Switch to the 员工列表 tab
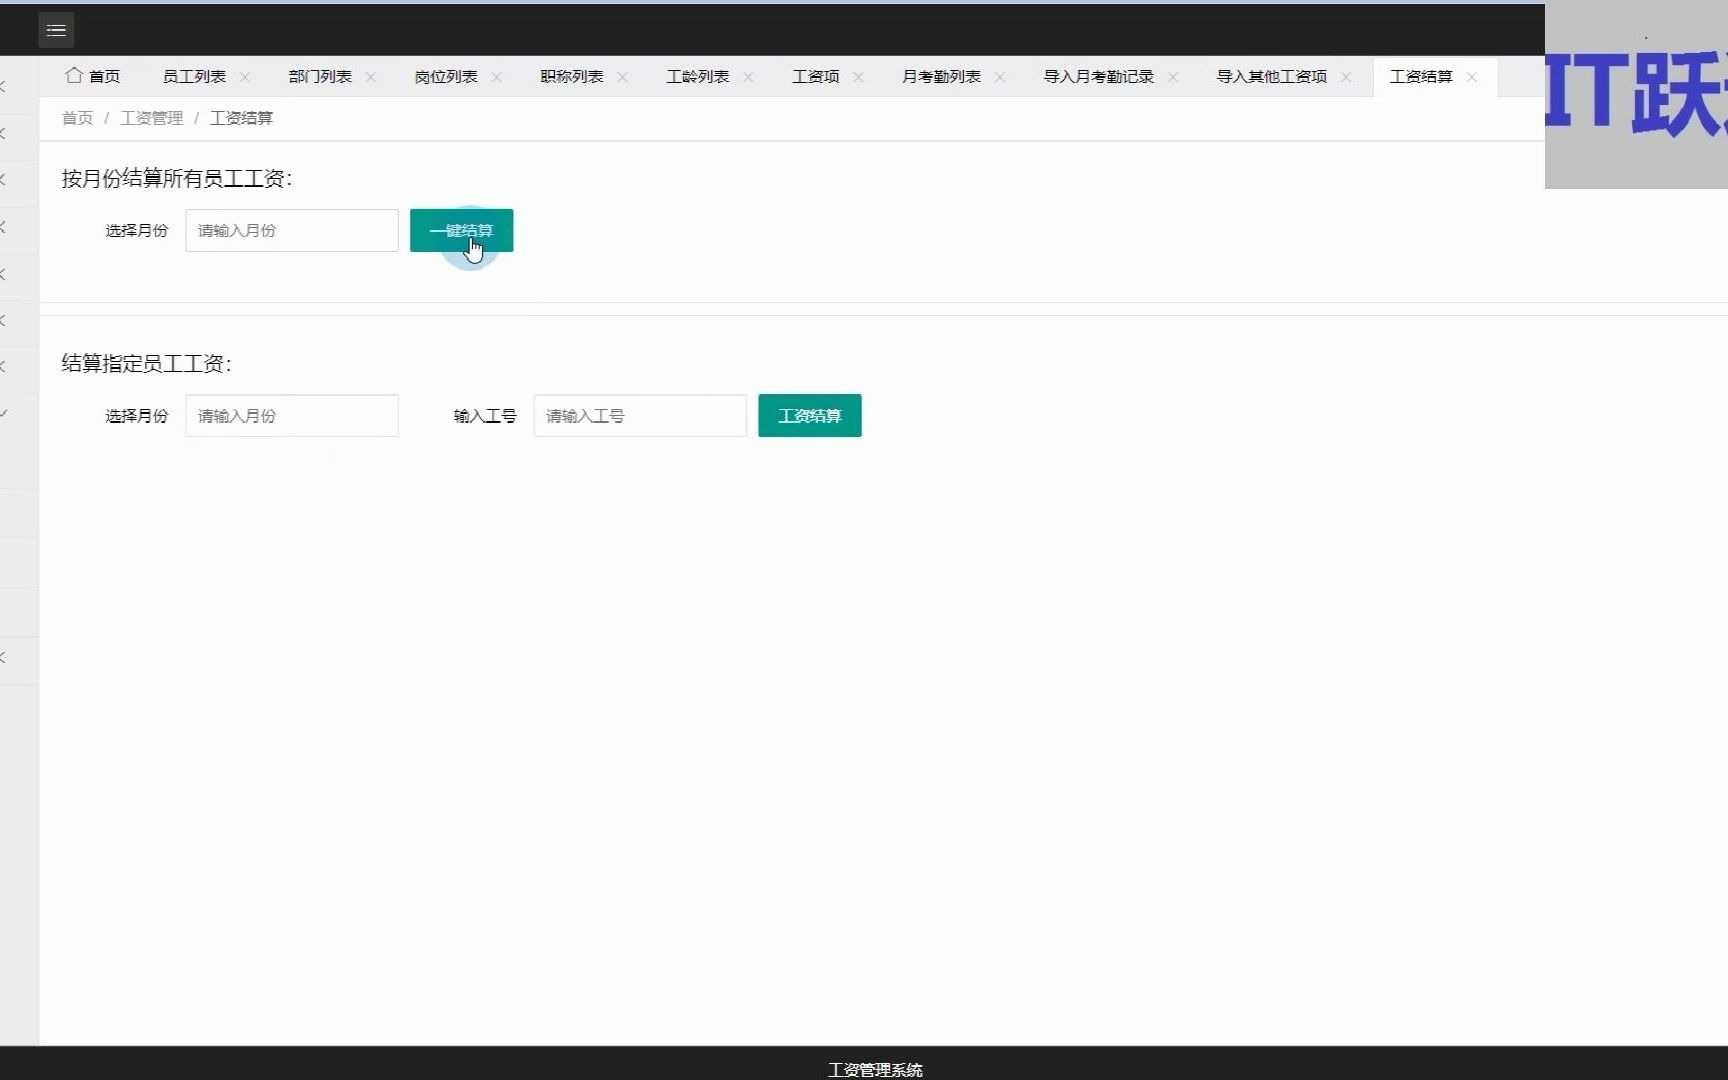 click(193, 76)
